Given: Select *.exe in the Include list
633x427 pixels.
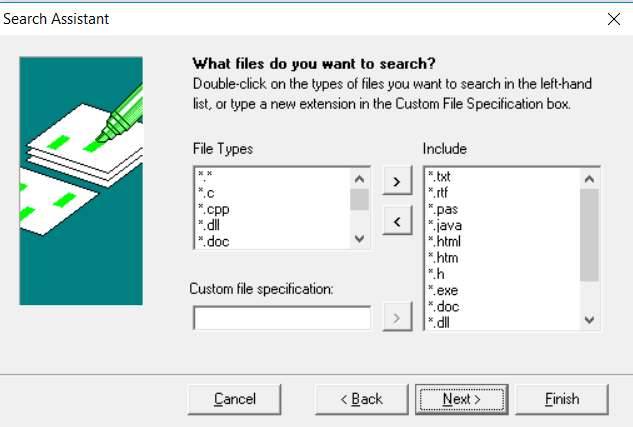Looking at the screenshot, I should [x=442, y=289].
